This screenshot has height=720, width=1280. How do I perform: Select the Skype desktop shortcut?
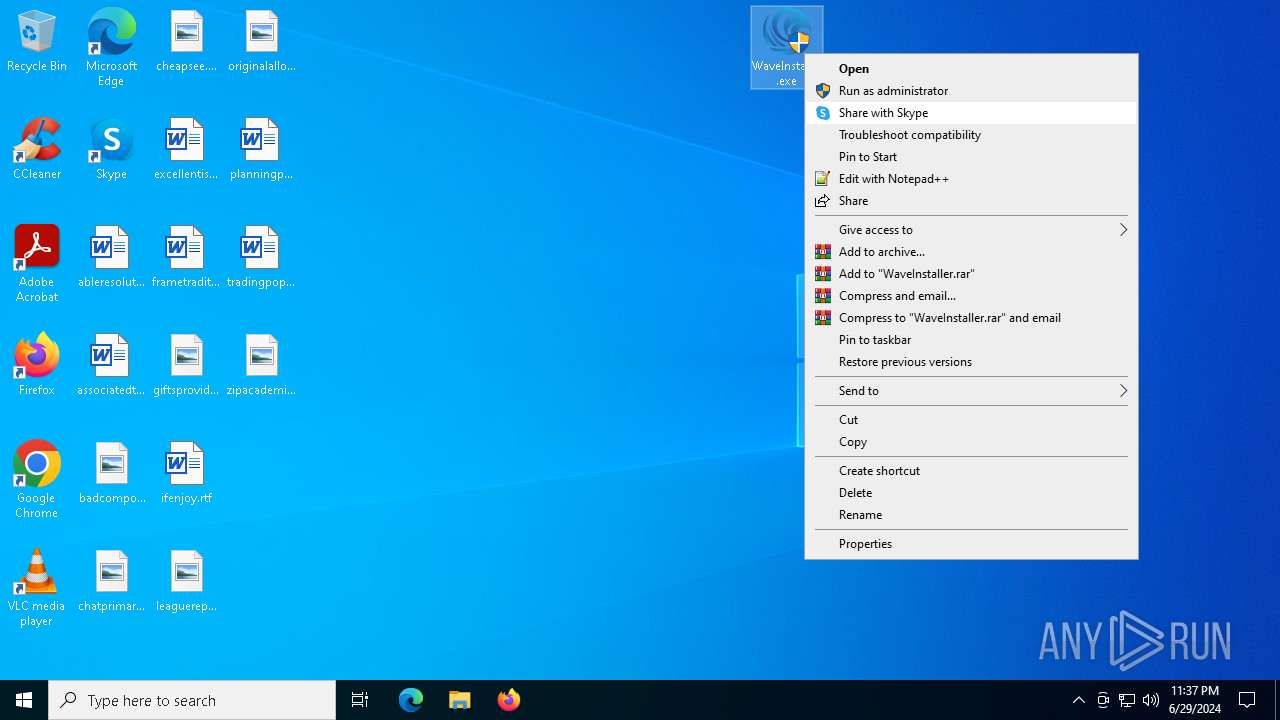click(x=111, y=150)
